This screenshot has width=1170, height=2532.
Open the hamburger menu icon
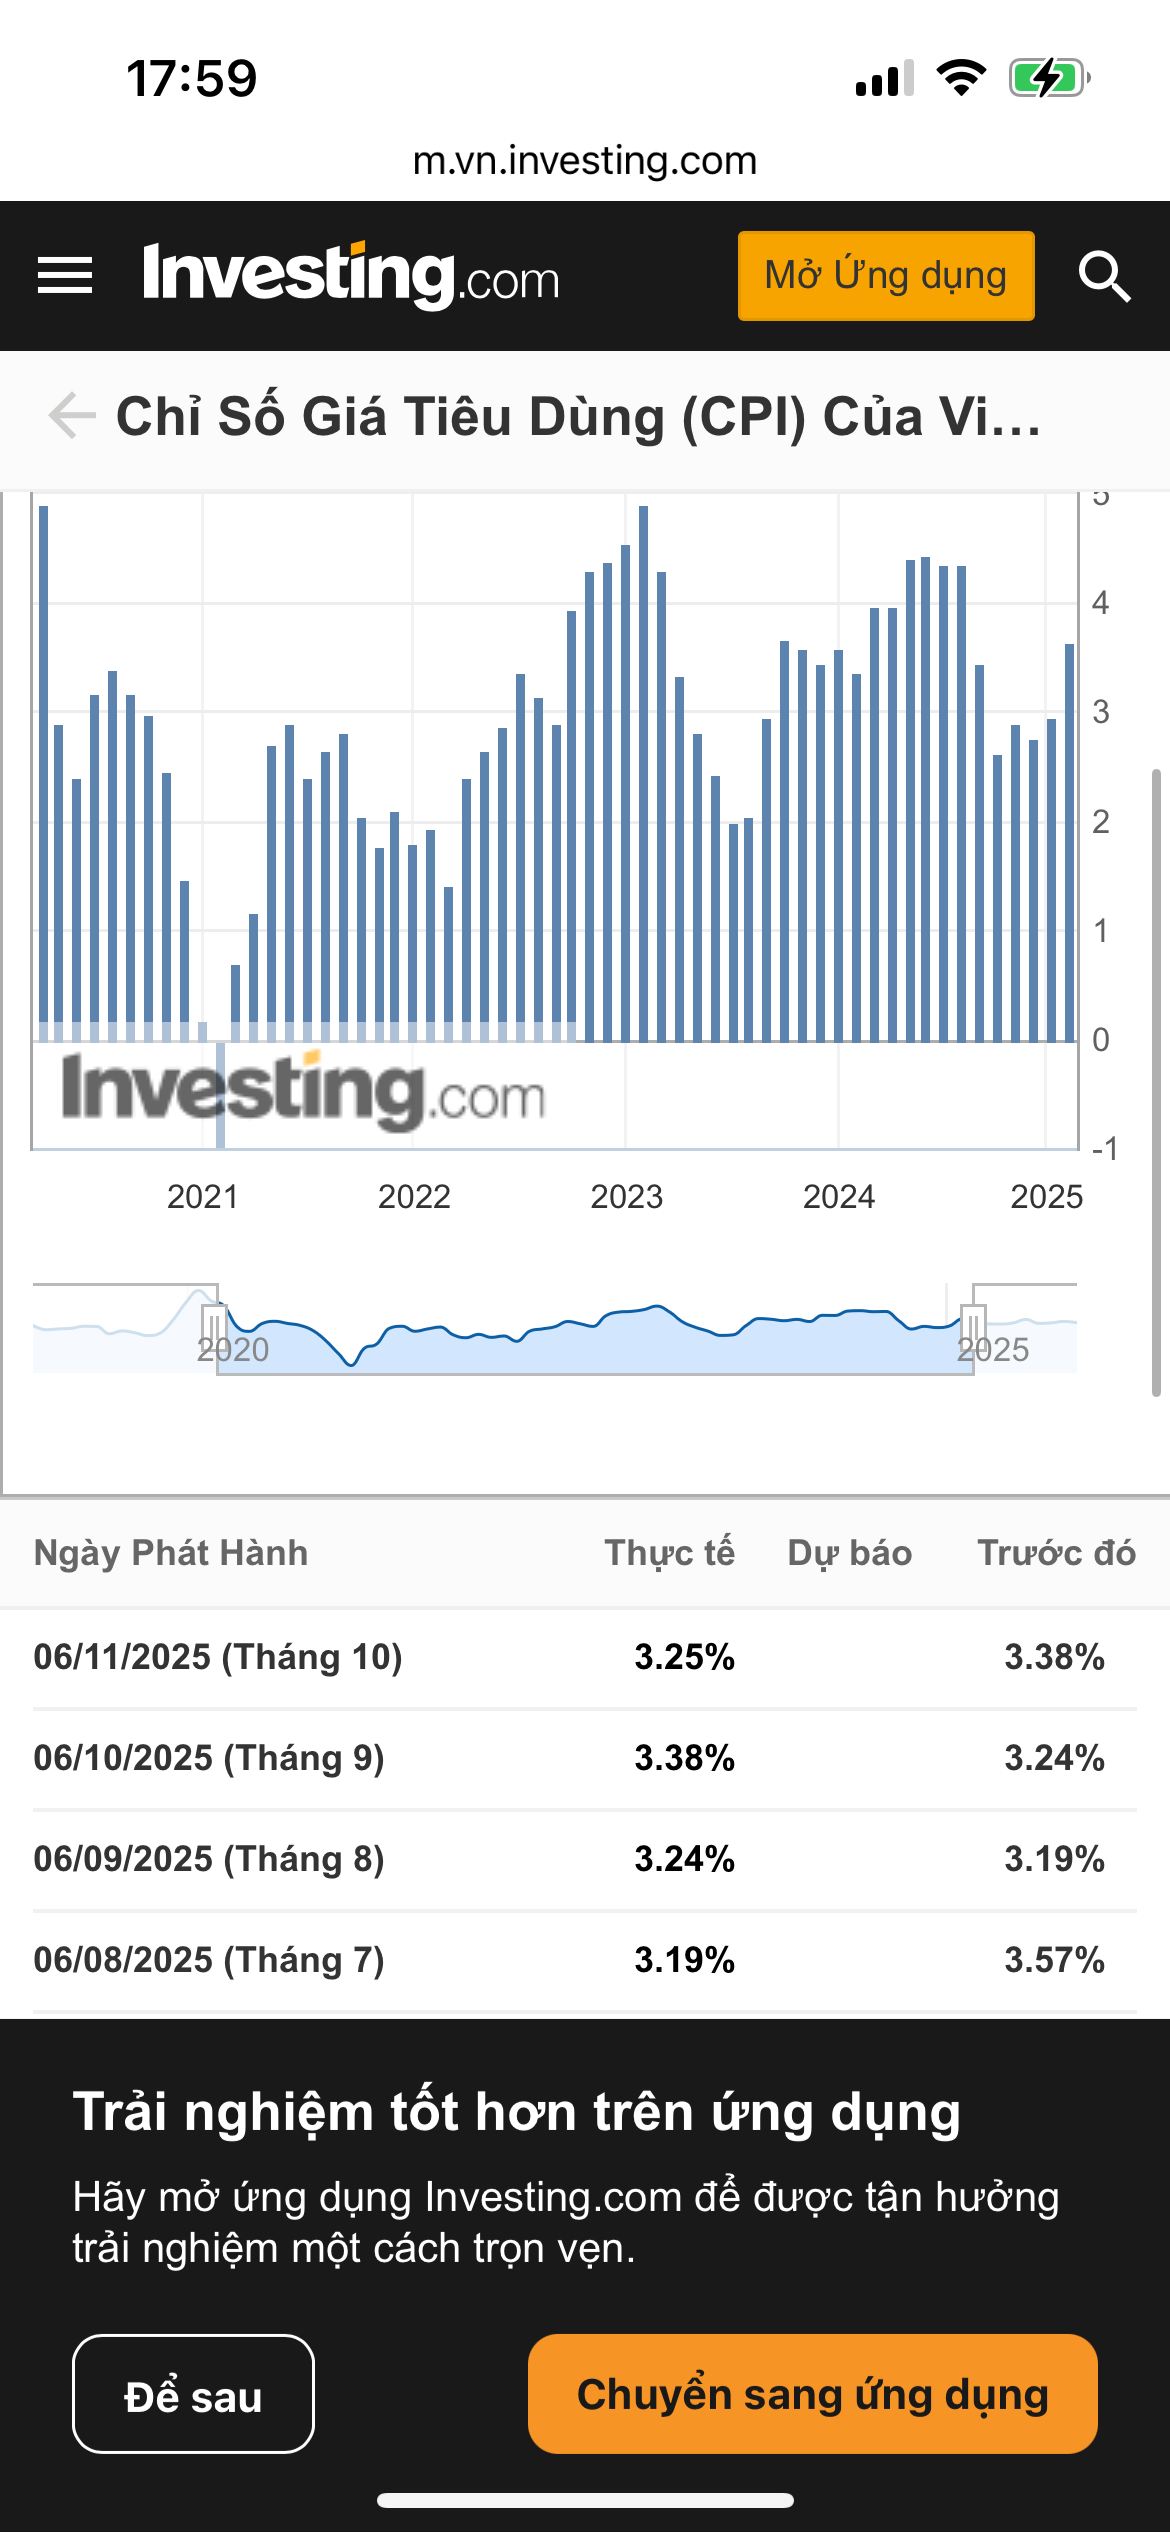pos(65,276)
